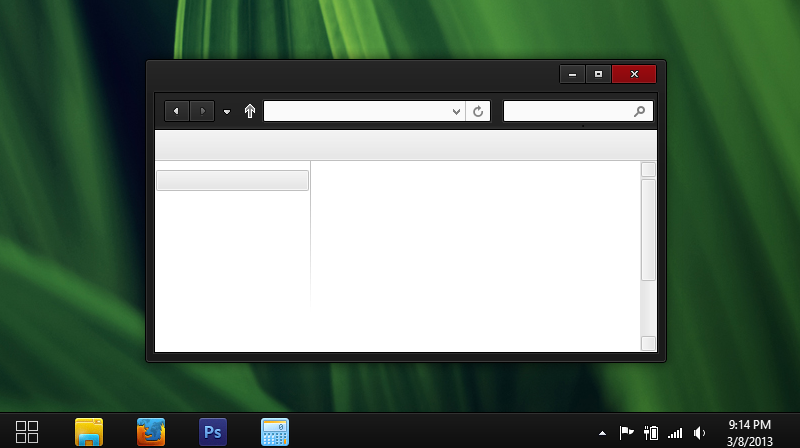The image size is (800, 448).
Task: Open the Start button on taskbar
Action: pos(27,432)
